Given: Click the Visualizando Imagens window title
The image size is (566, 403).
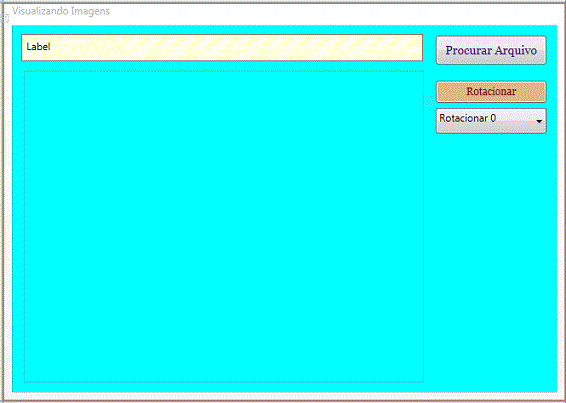Looking at the screenshot, I should click(61, 11).
